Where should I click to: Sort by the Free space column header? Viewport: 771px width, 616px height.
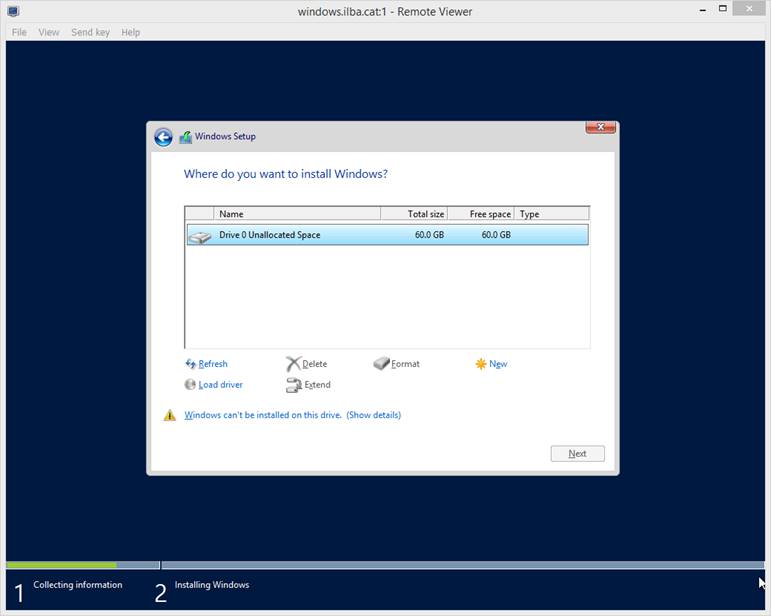coord(481,214)
